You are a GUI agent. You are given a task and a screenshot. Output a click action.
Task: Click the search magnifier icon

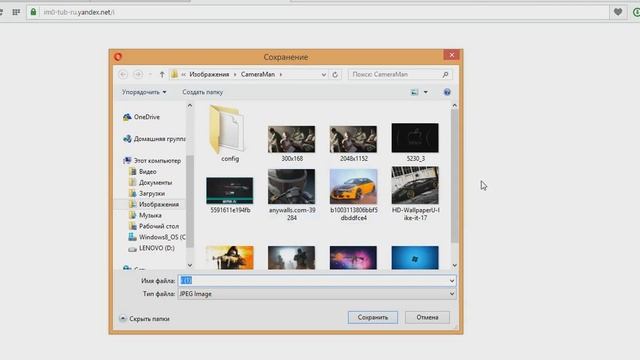tap(445, 74)
